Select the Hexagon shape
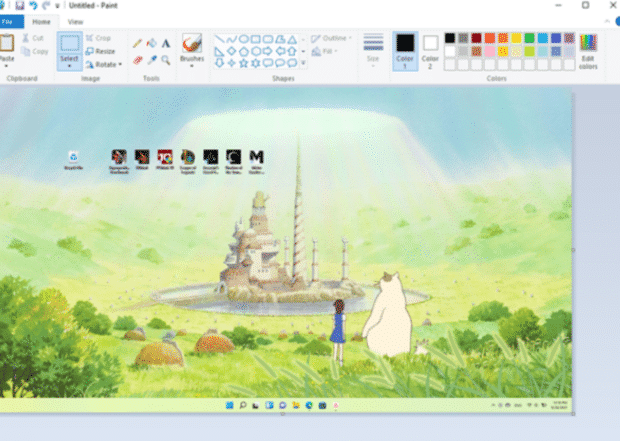 click(256, 51)
